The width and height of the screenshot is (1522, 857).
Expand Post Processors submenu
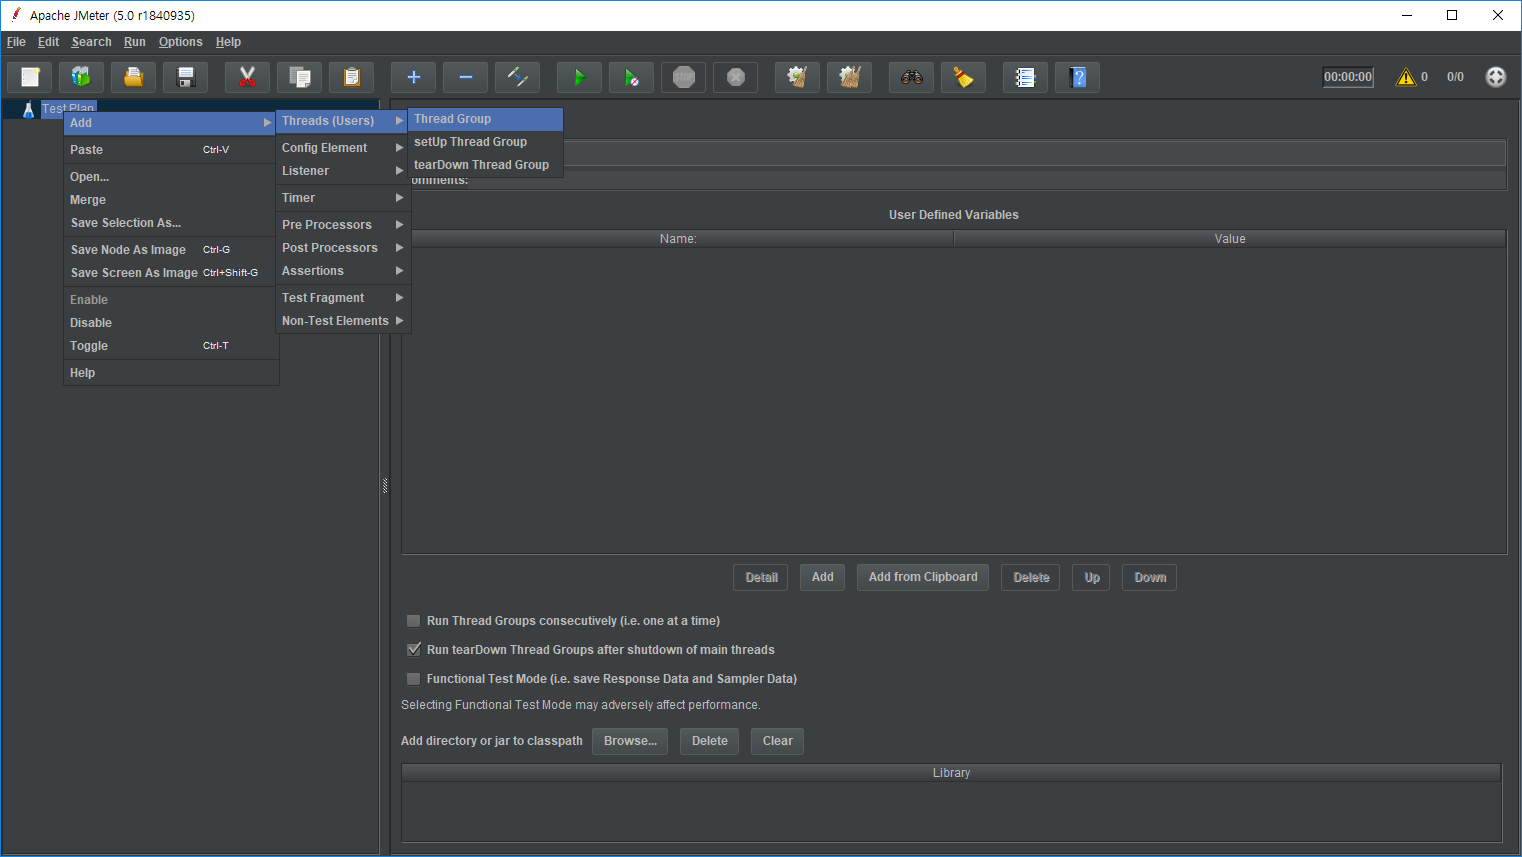tap(342, 248)
